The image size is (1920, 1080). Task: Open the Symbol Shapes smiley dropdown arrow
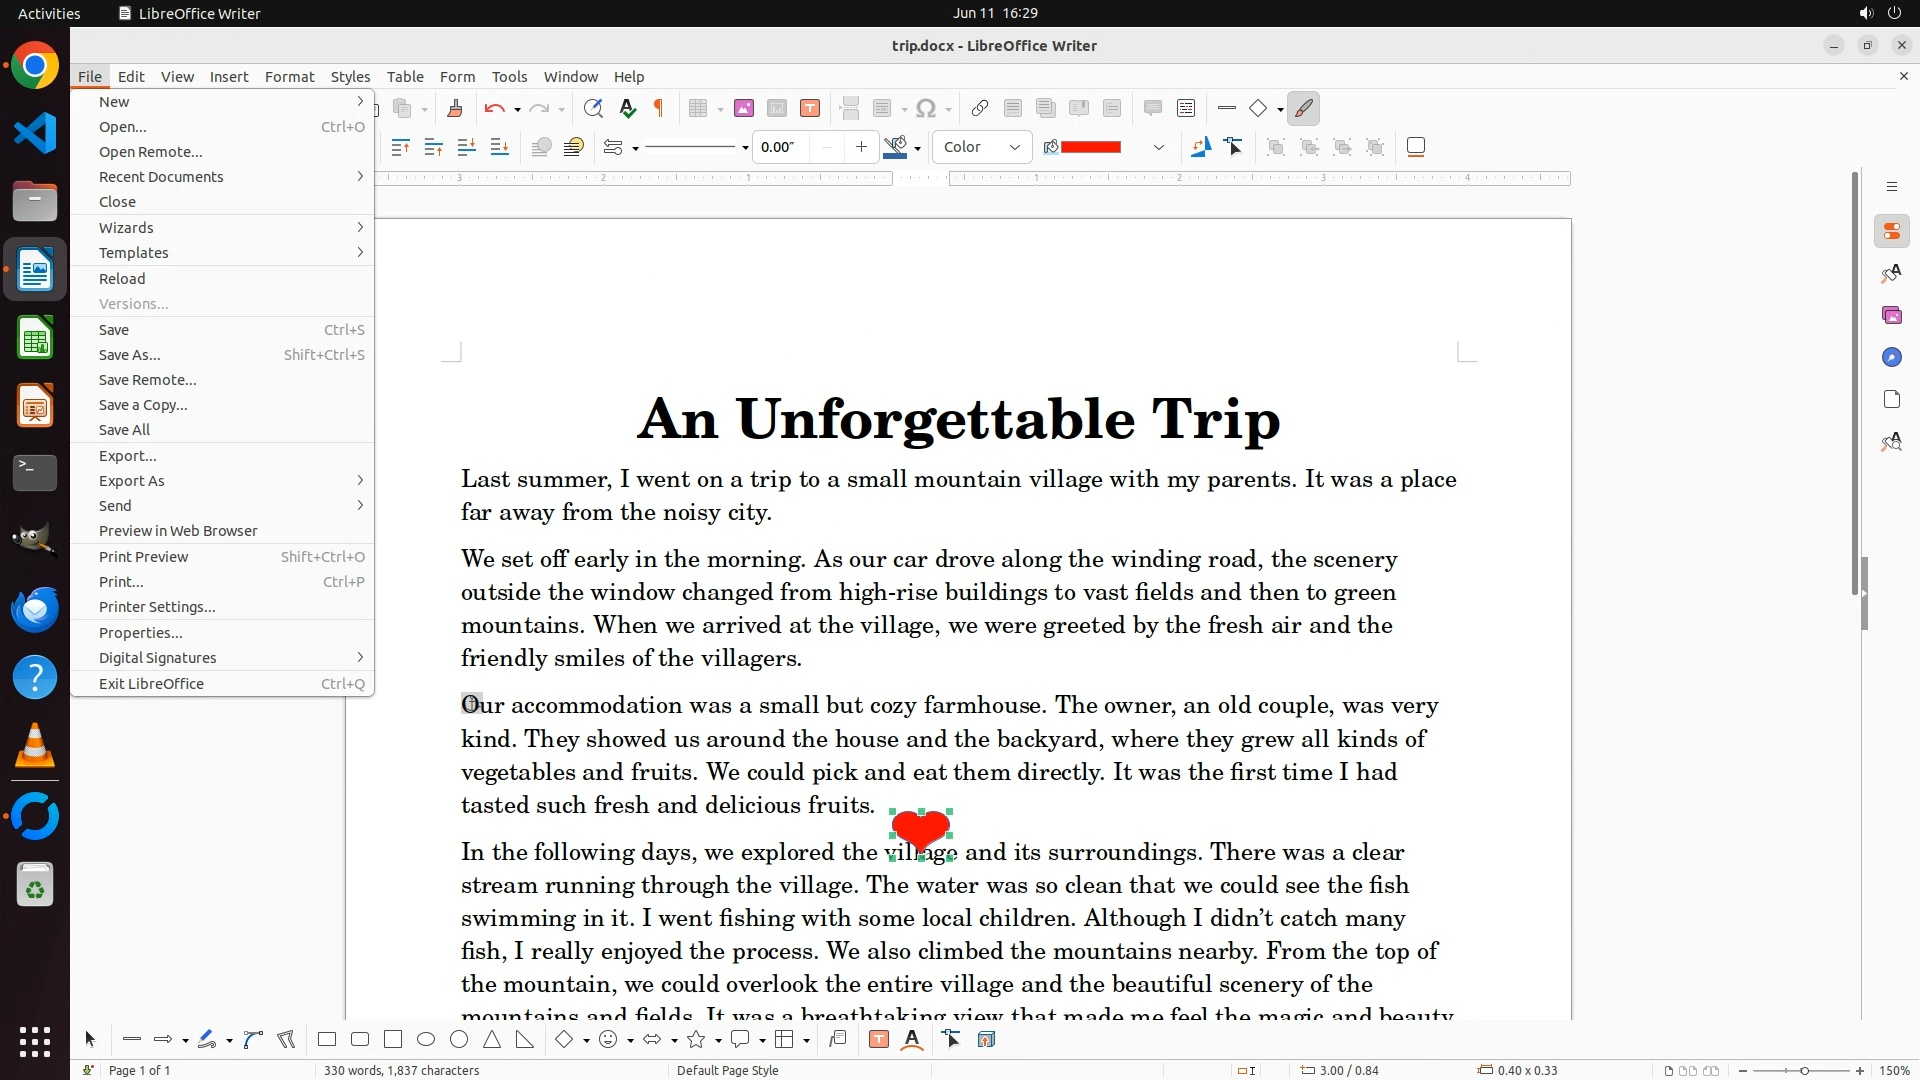pyautogui.click(x=630, y=1041)
